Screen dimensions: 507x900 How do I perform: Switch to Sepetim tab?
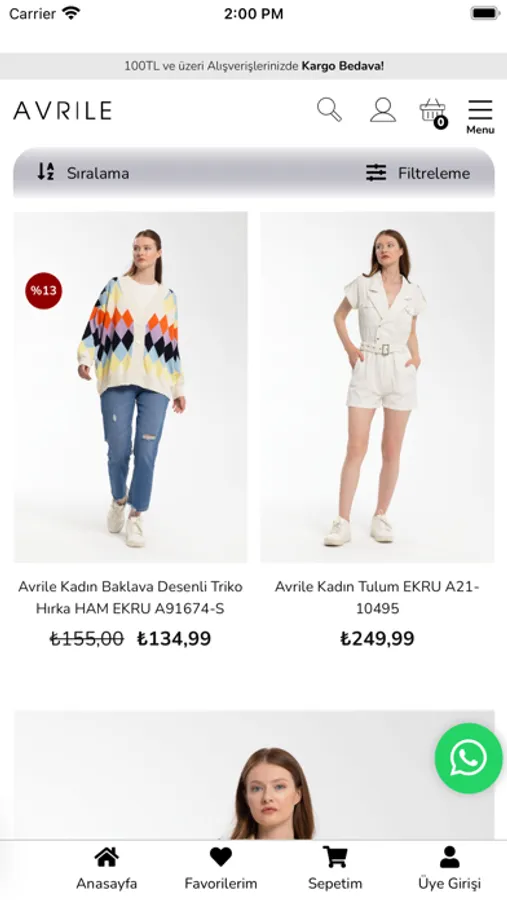pyautogui.click(x=335, y=868)
